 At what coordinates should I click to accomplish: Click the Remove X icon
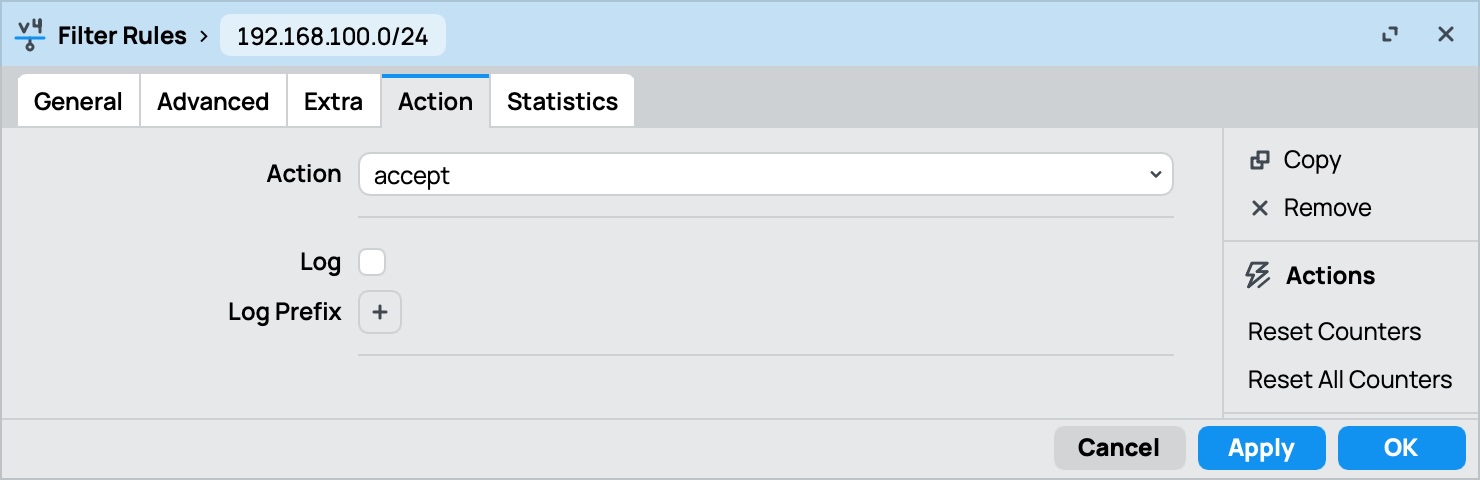click(x=1260, y=208)
